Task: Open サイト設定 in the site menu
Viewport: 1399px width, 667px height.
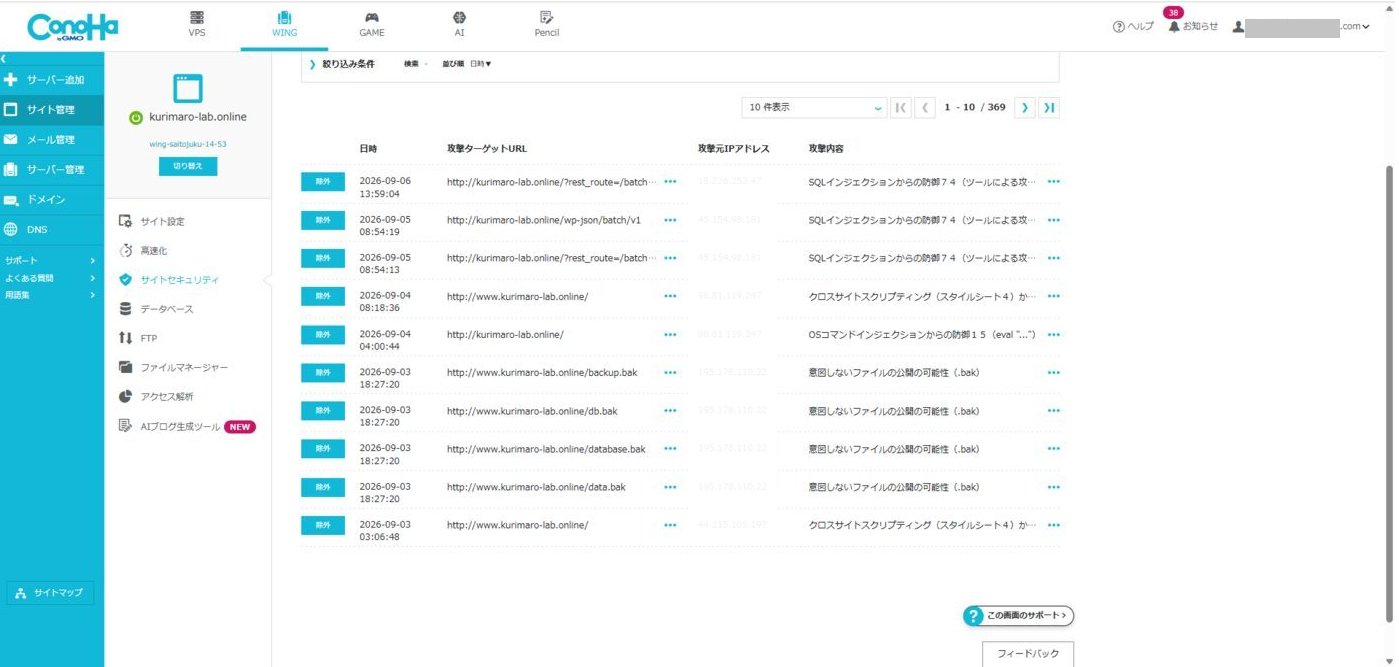Action: pyautogui.click(x=152, y=222)
